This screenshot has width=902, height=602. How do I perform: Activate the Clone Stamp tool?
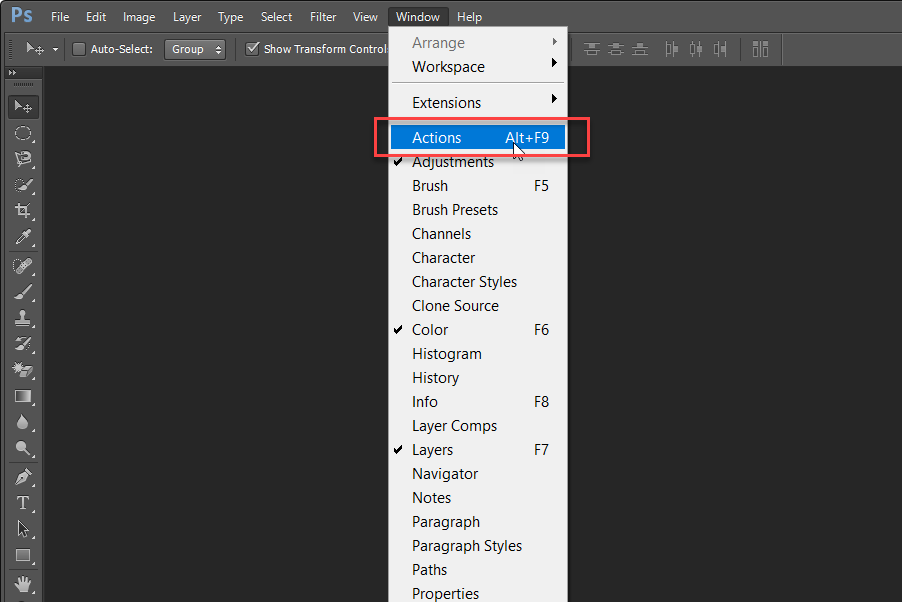23,318
